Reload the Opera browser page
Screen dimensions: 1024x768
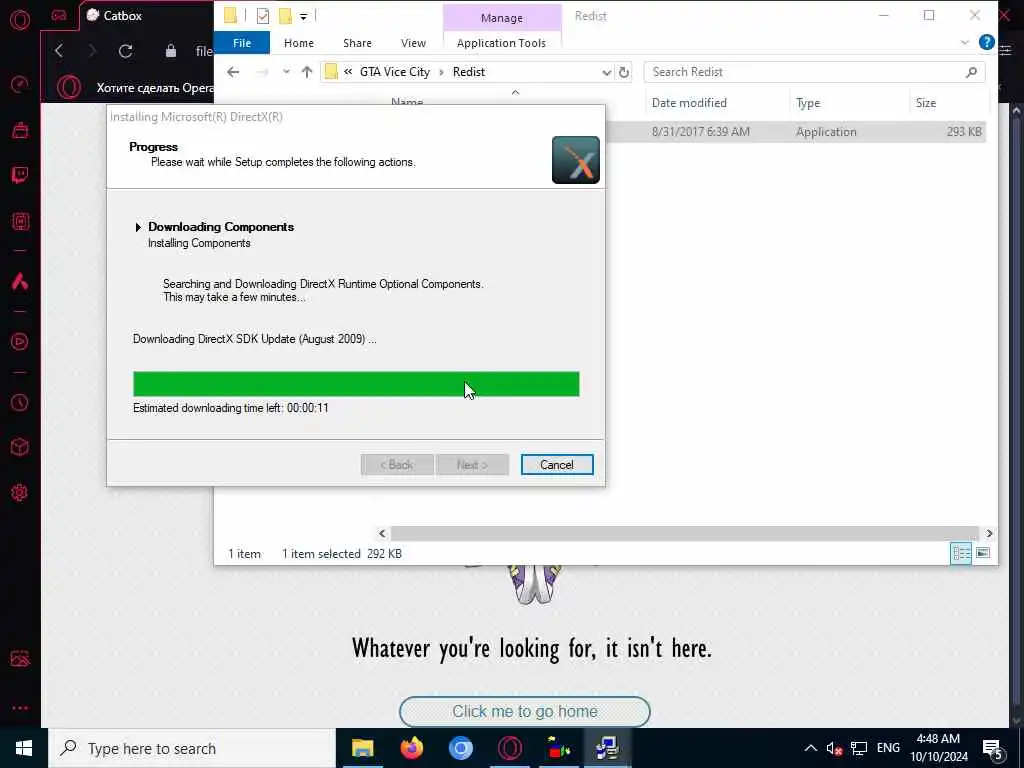125,51
